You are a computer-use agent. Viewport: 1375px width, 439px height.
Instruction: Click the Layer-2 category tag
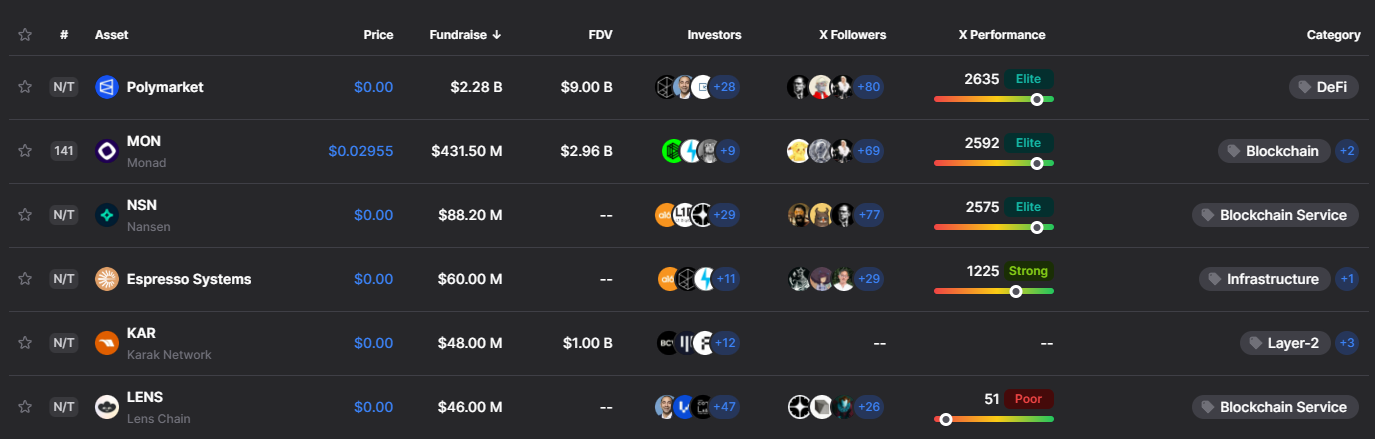tap(1284, 343)
